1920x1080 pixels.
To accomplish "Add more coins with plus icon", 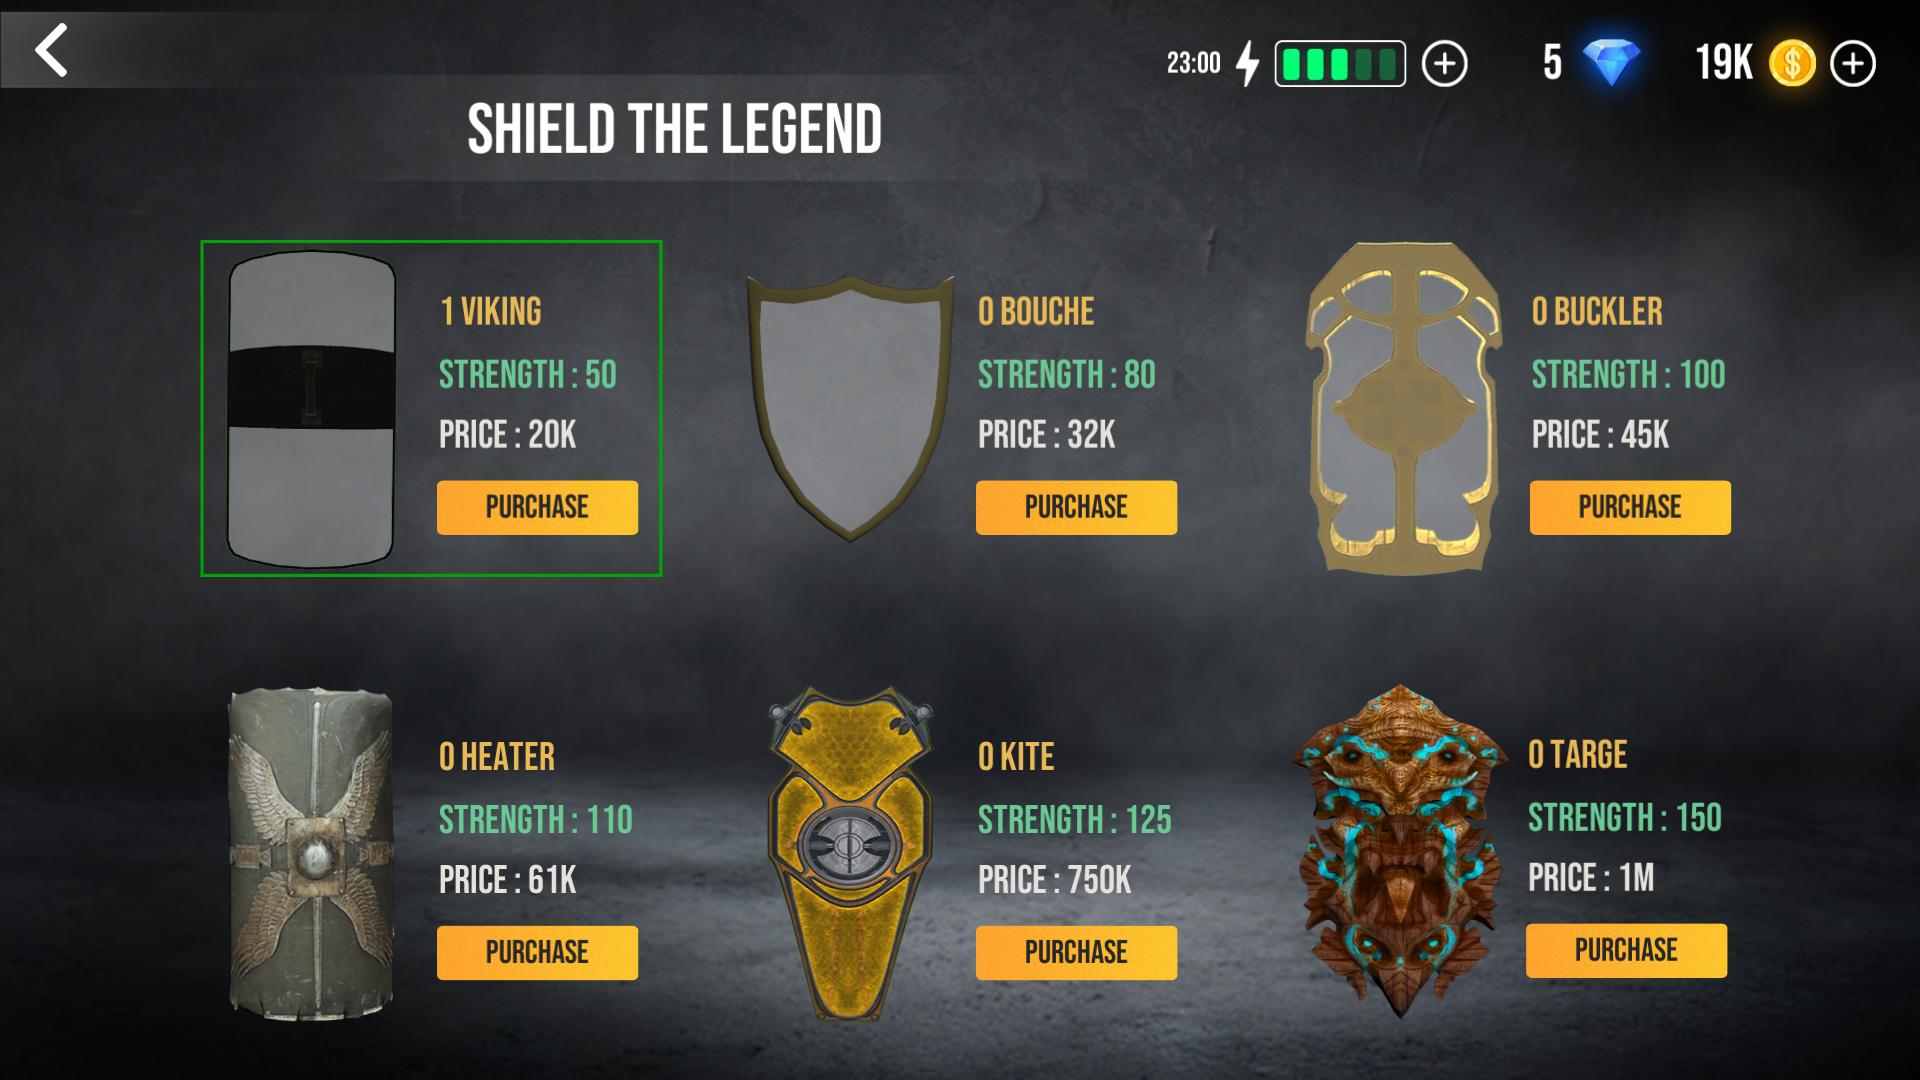I will pos(1853,64).
